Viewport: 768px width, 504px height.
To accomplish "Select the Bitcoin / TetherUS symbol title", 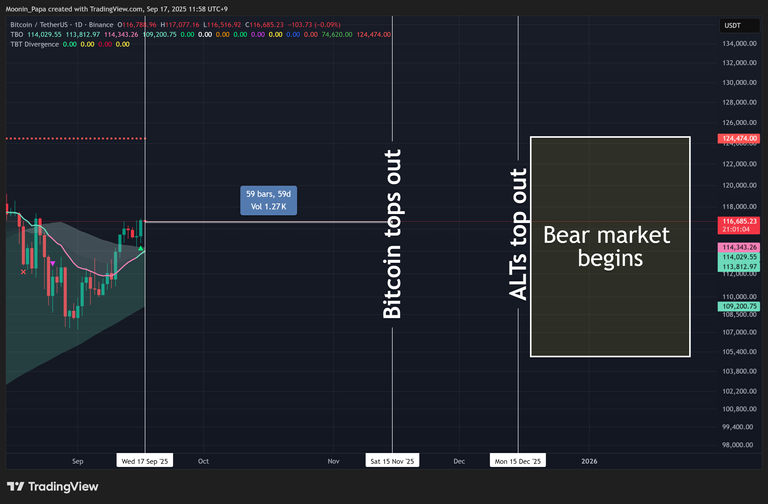I will click(x=62, y=24).
